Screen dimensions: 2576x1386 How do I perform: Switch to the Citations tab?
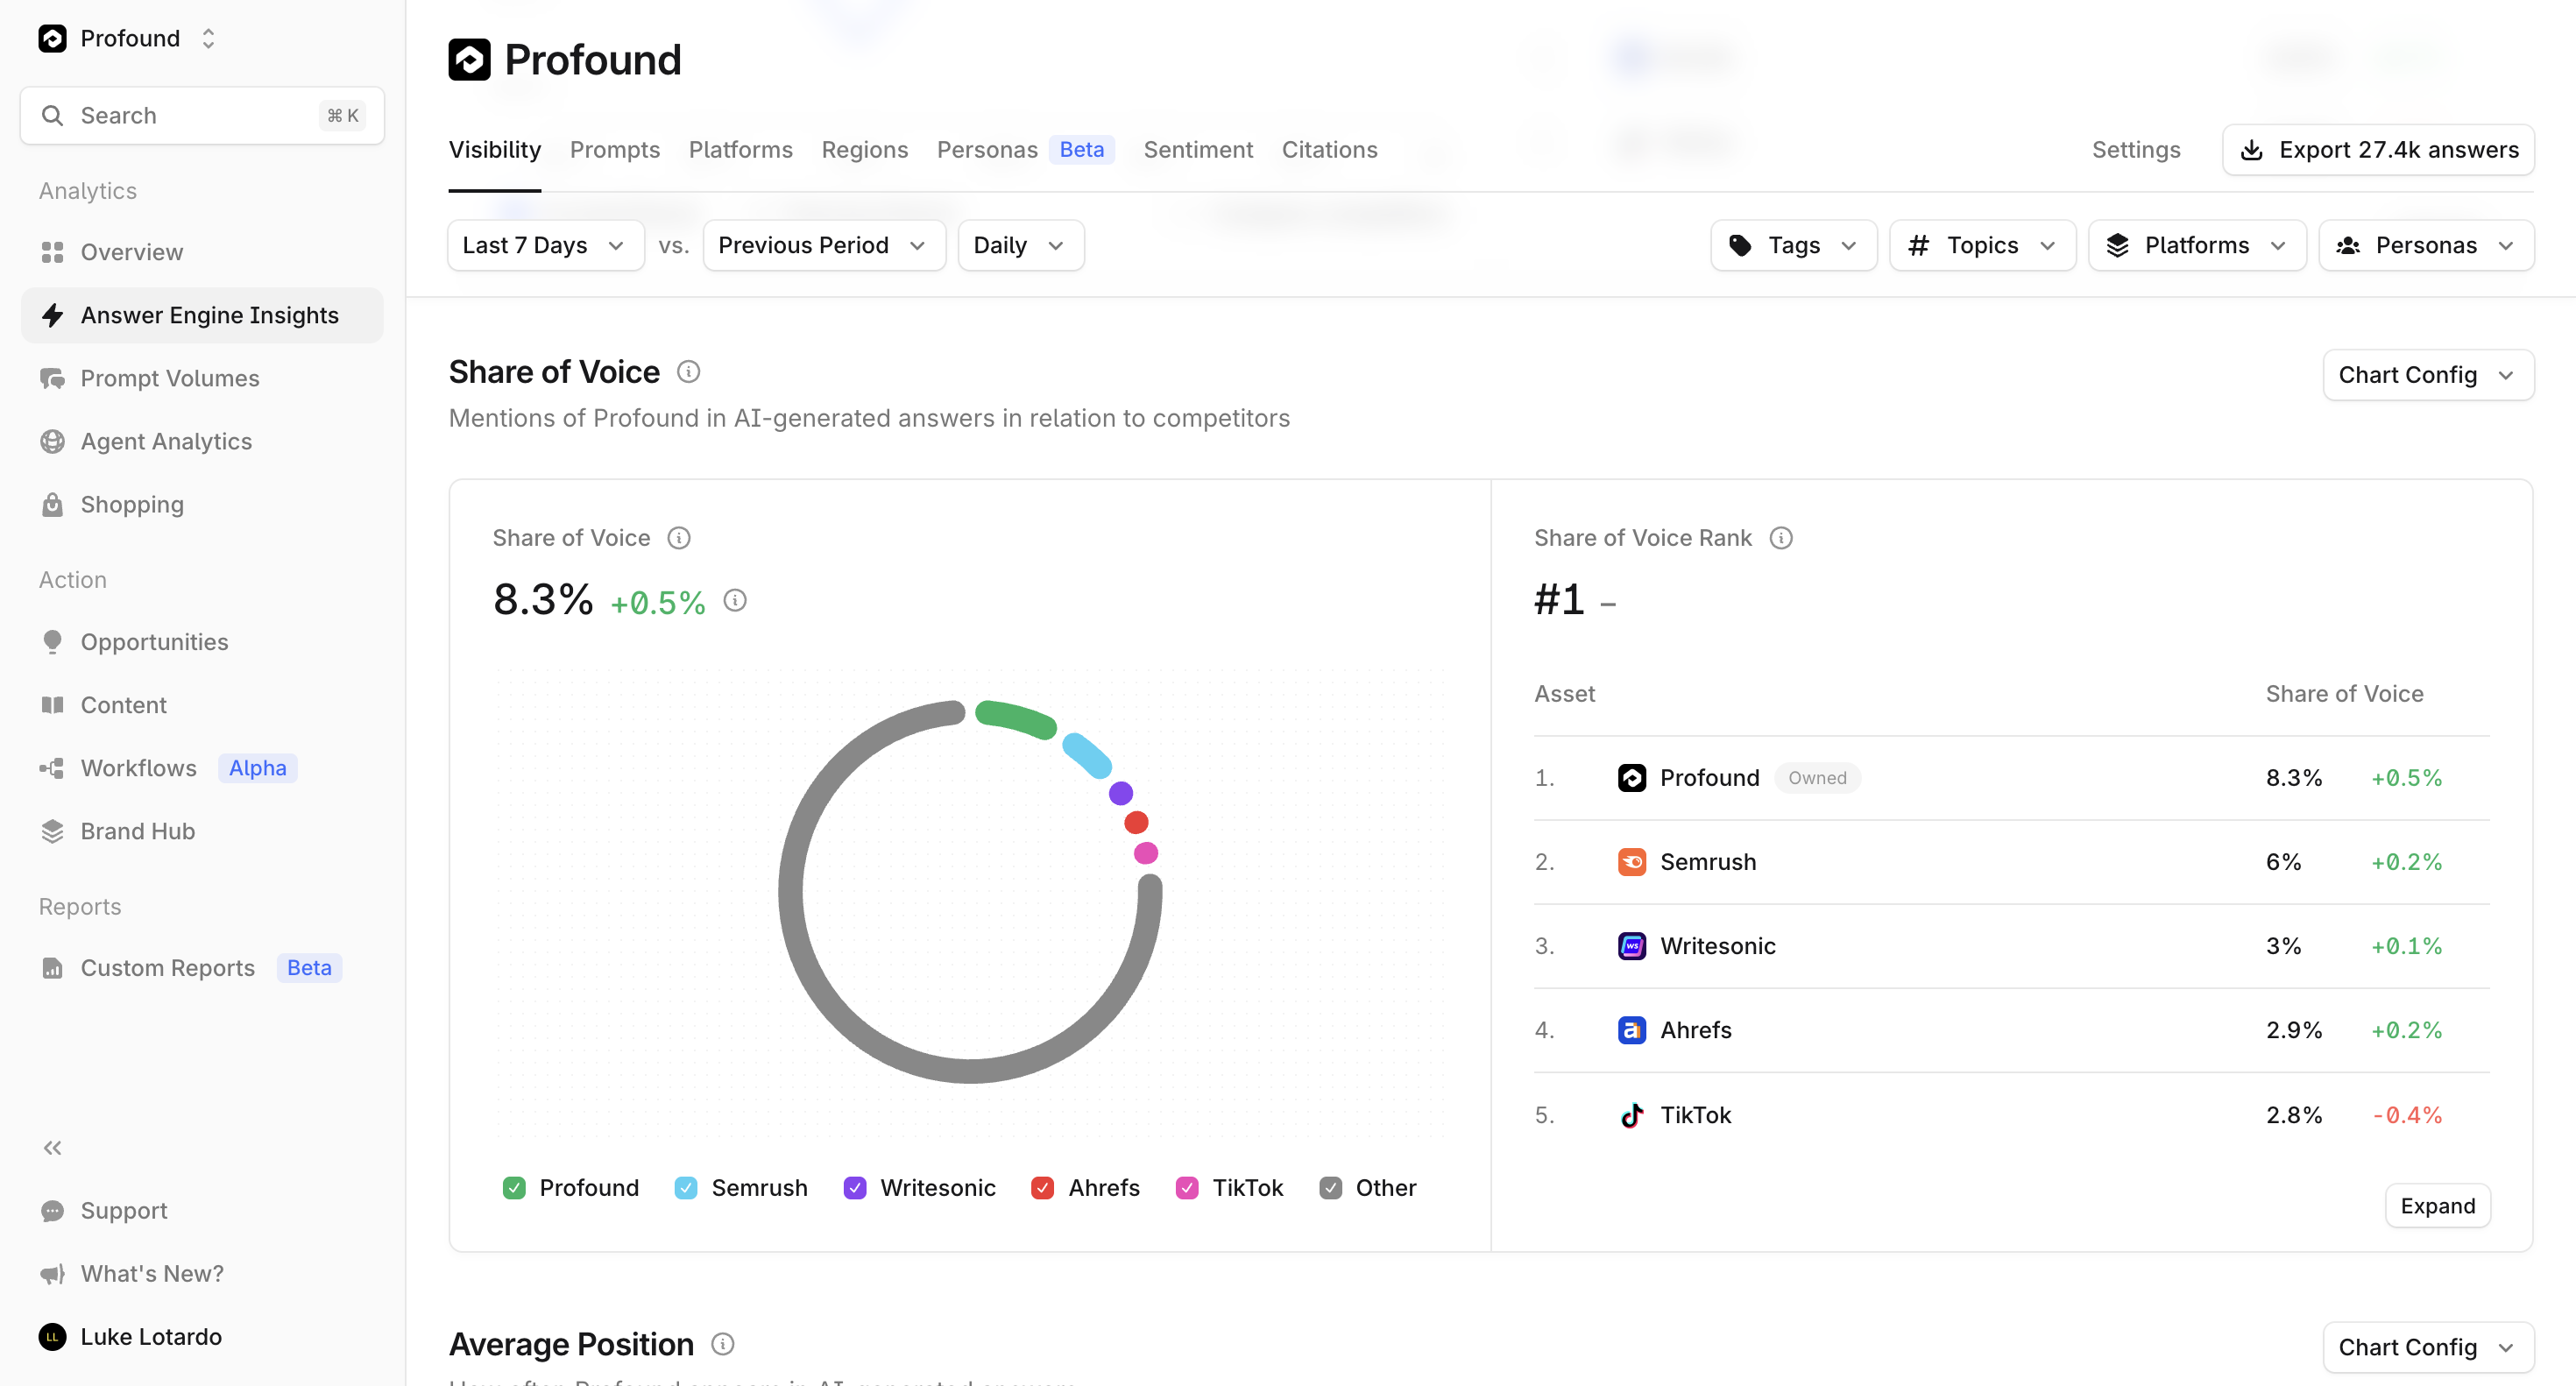click(x=1329, y=150)
